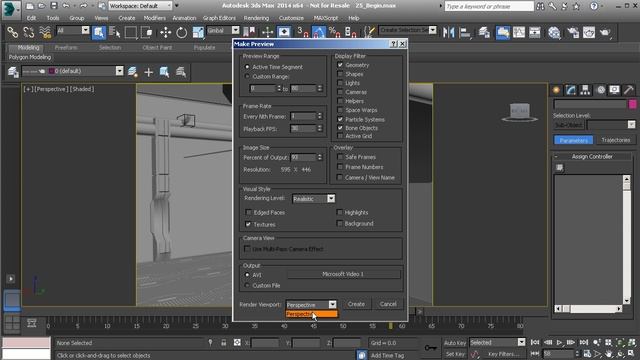640x360 pixels.
Task: Activate the Select and Link tool
Action: 12,32
